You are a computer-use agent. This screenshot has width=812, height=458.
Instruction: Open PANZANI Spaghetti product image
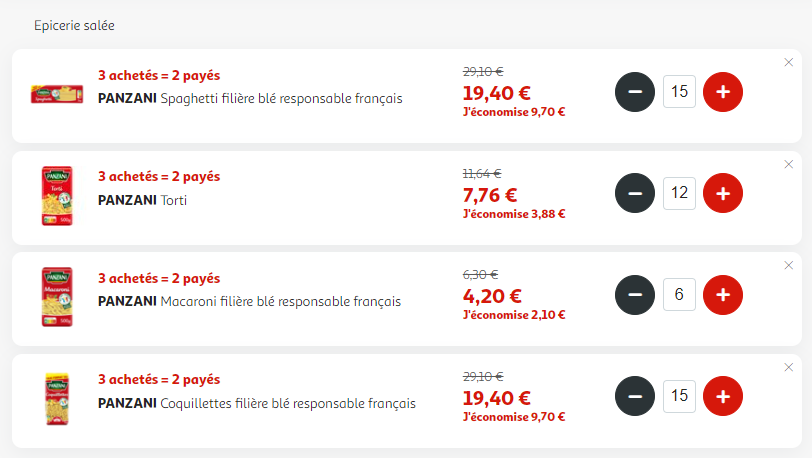pyautogui.click(x=57, y=94)
